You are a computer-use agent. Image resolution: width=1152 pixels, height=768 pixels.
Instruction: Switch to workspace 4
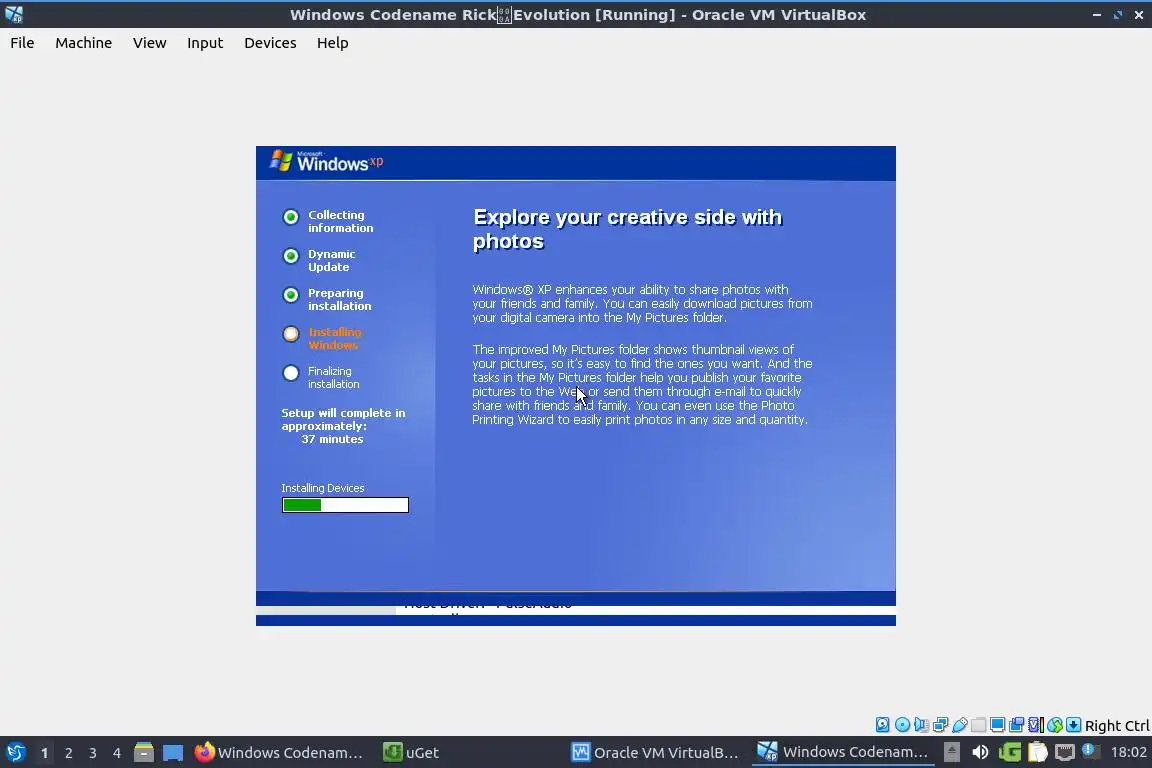117,753
